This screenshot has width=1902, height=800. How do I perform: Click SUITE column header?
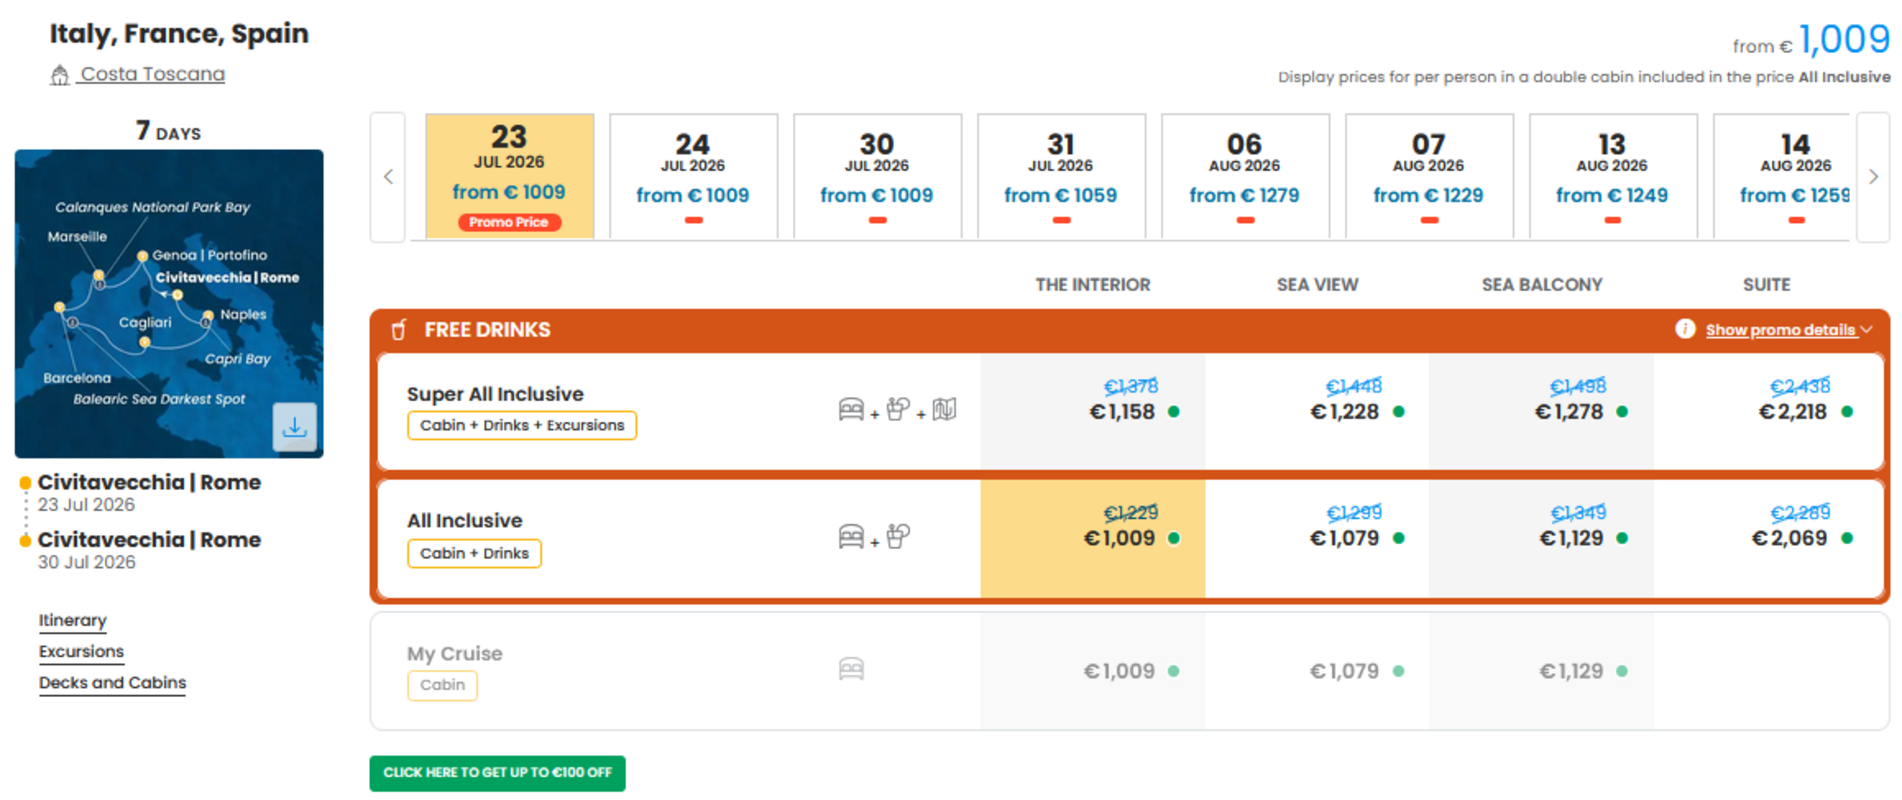pos(1767,285)
